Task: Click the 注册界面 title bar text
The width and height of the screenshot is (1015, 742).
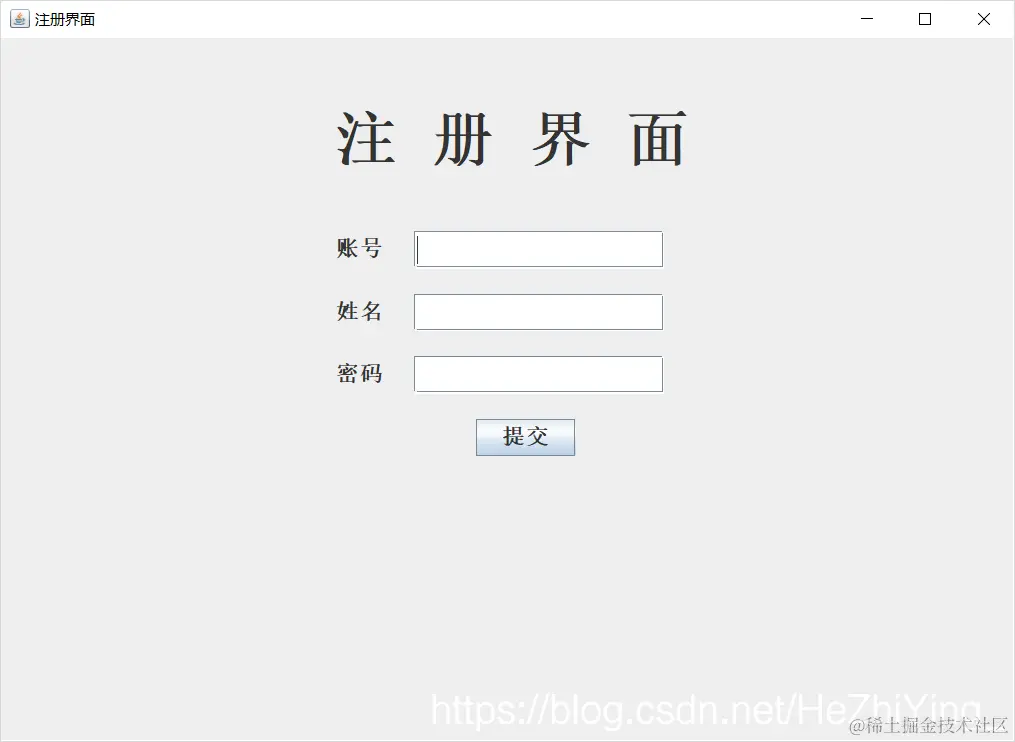Action: pyautogui.click(x=65, y=19)
